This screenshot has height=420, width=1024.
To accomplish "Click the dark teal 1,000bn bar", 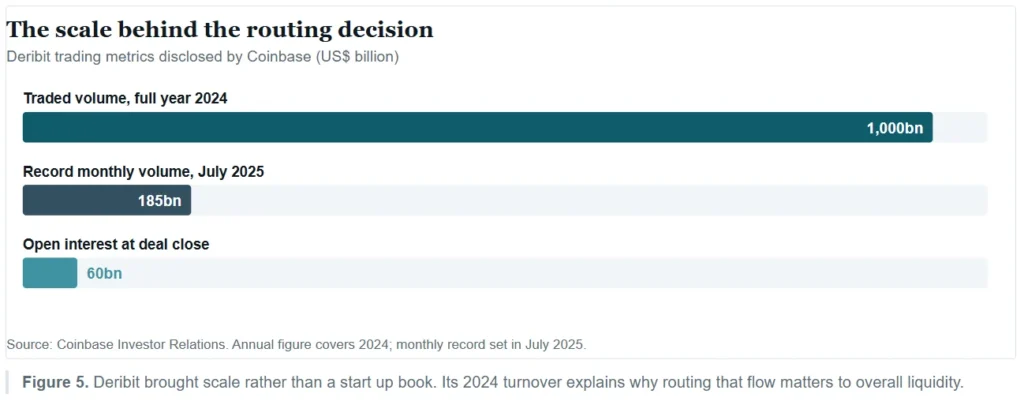I will tap(477, 127).
